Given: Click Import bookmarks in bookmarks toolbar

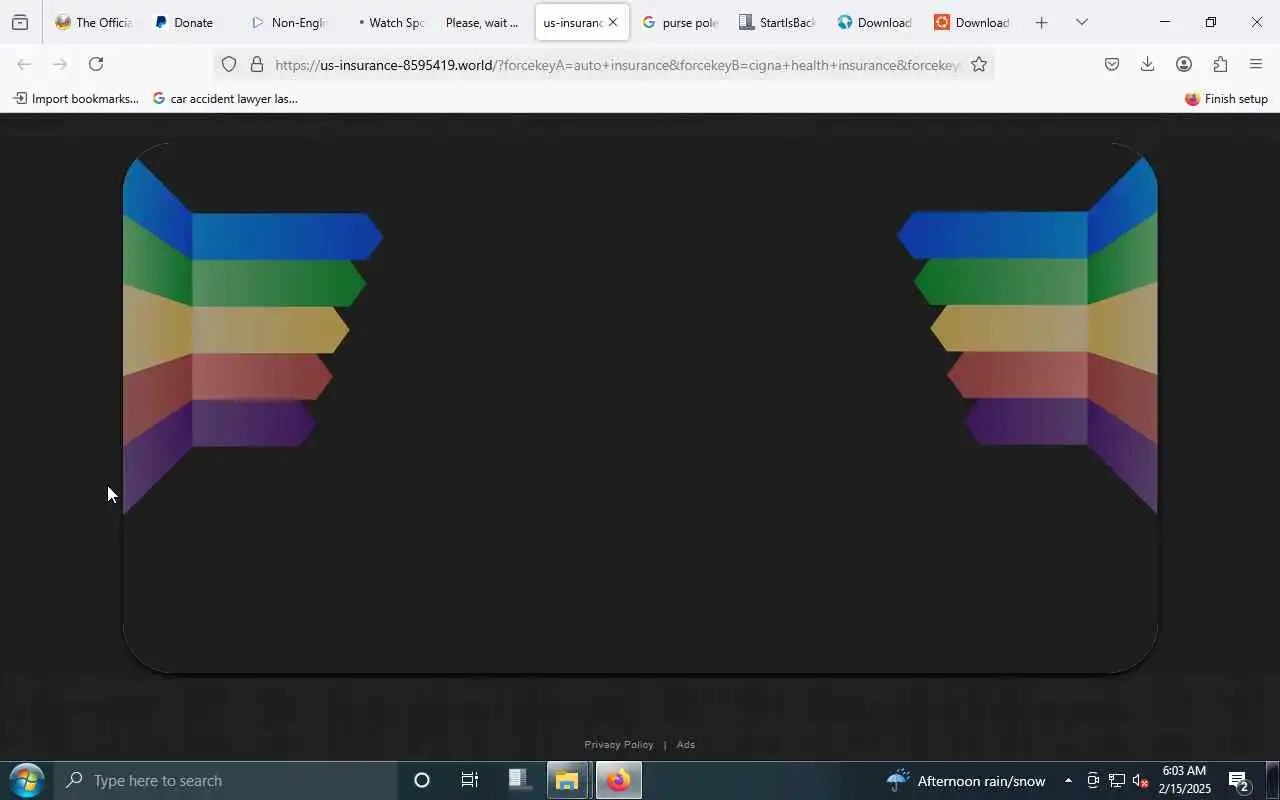Looking at the screenshot, I should (75, 98).
